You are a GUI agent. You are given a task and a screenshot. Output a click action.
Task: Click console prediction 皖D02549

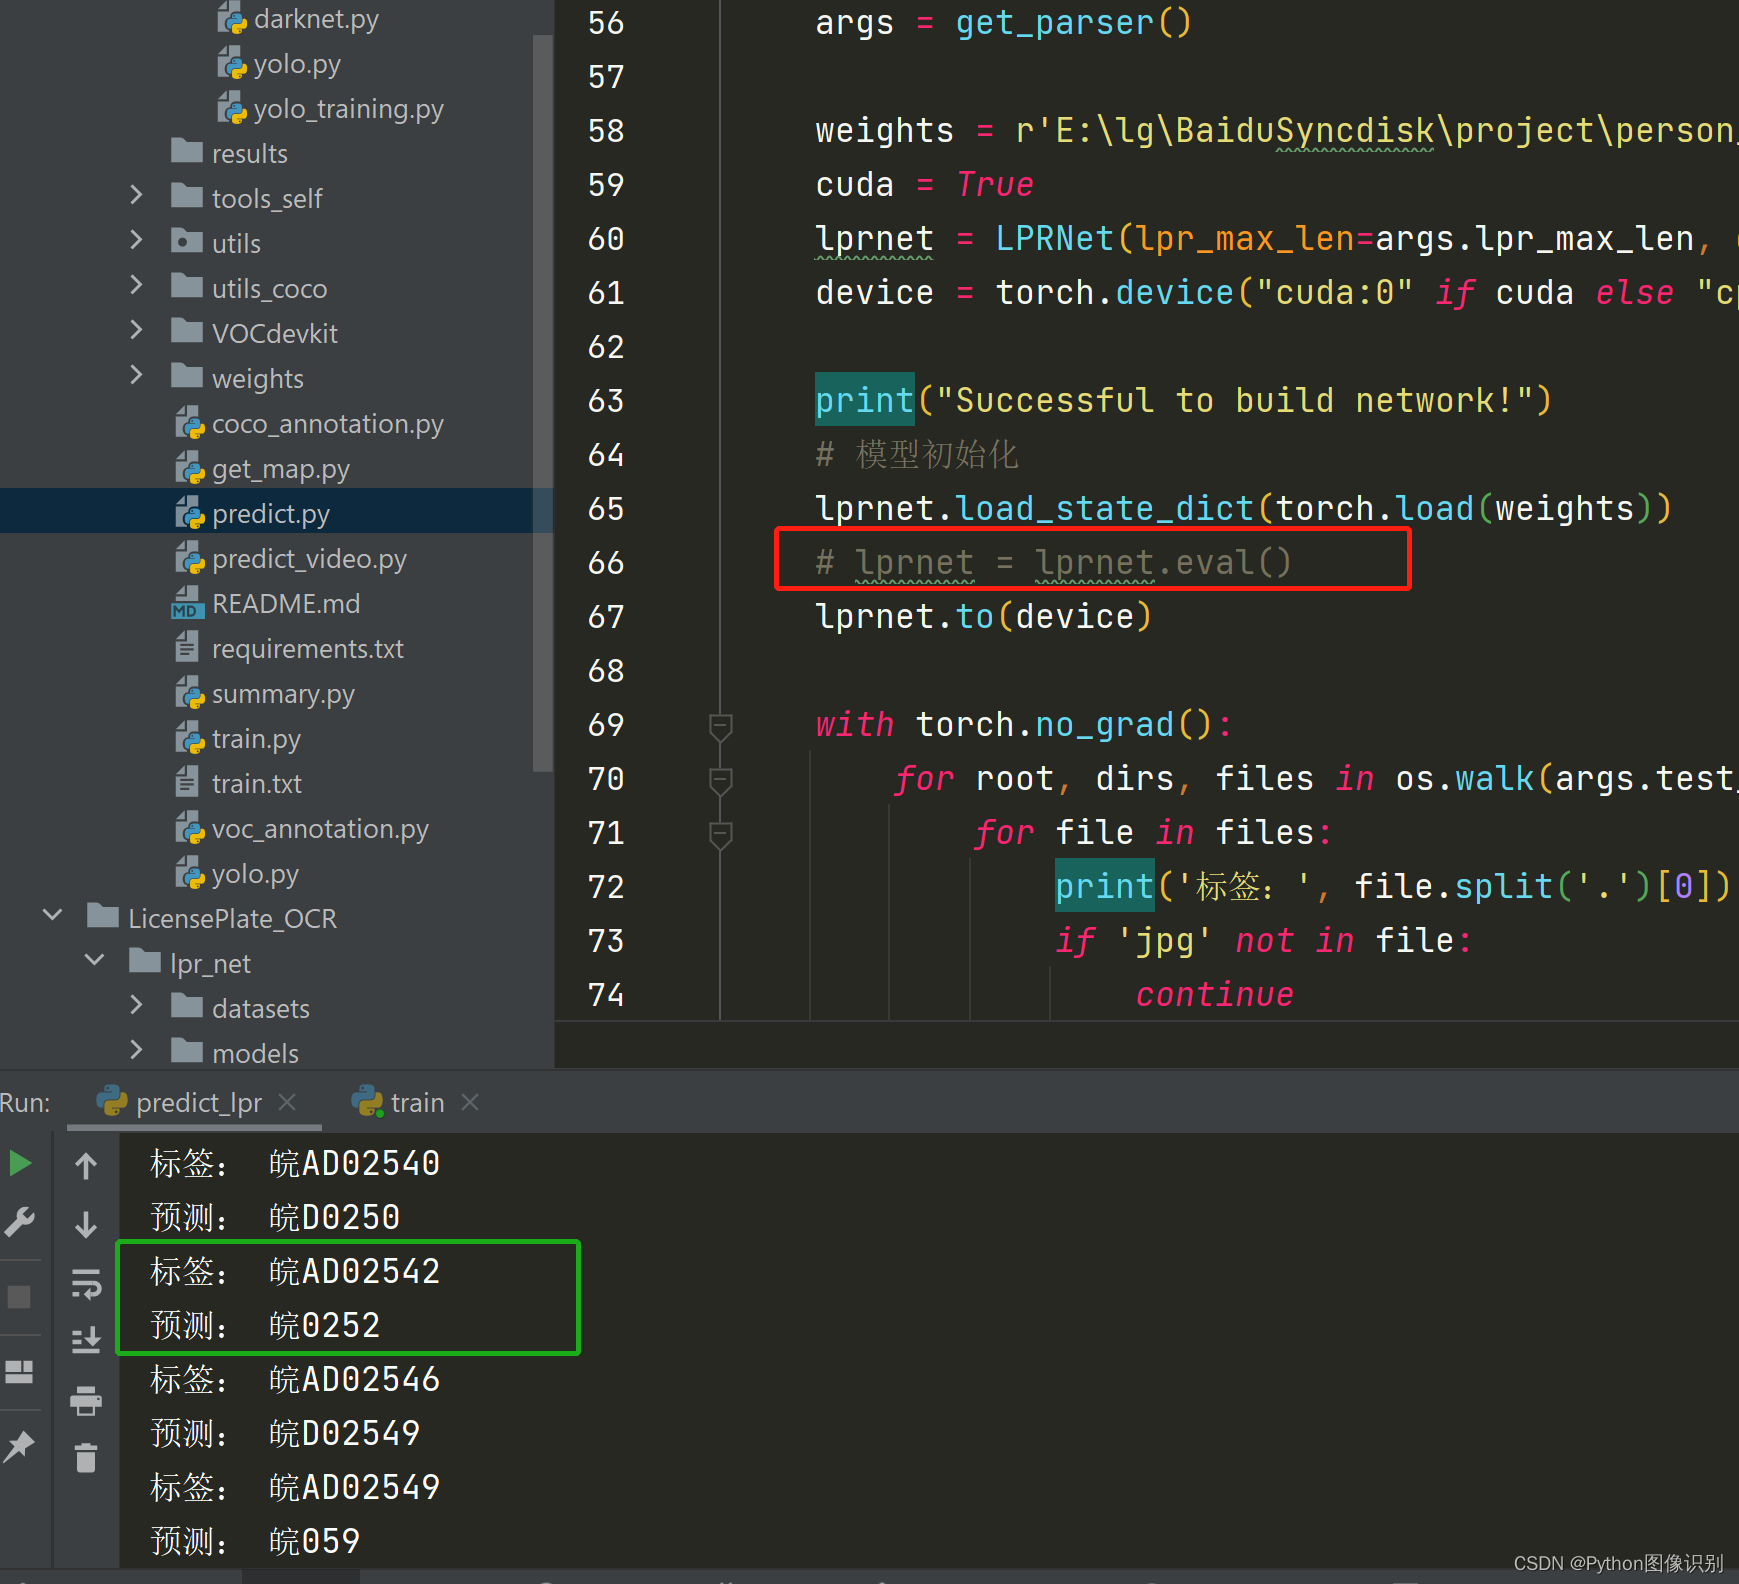coord(345,1433)
